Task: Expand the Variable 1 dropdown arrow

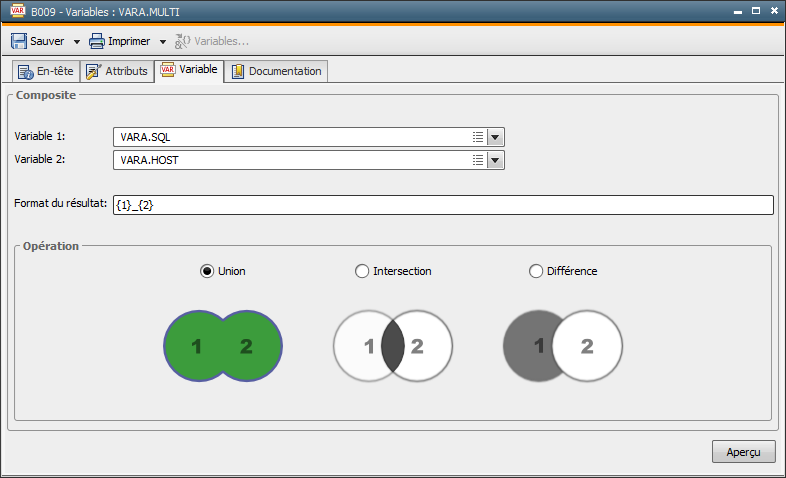Action: click(x=495, y=137)
